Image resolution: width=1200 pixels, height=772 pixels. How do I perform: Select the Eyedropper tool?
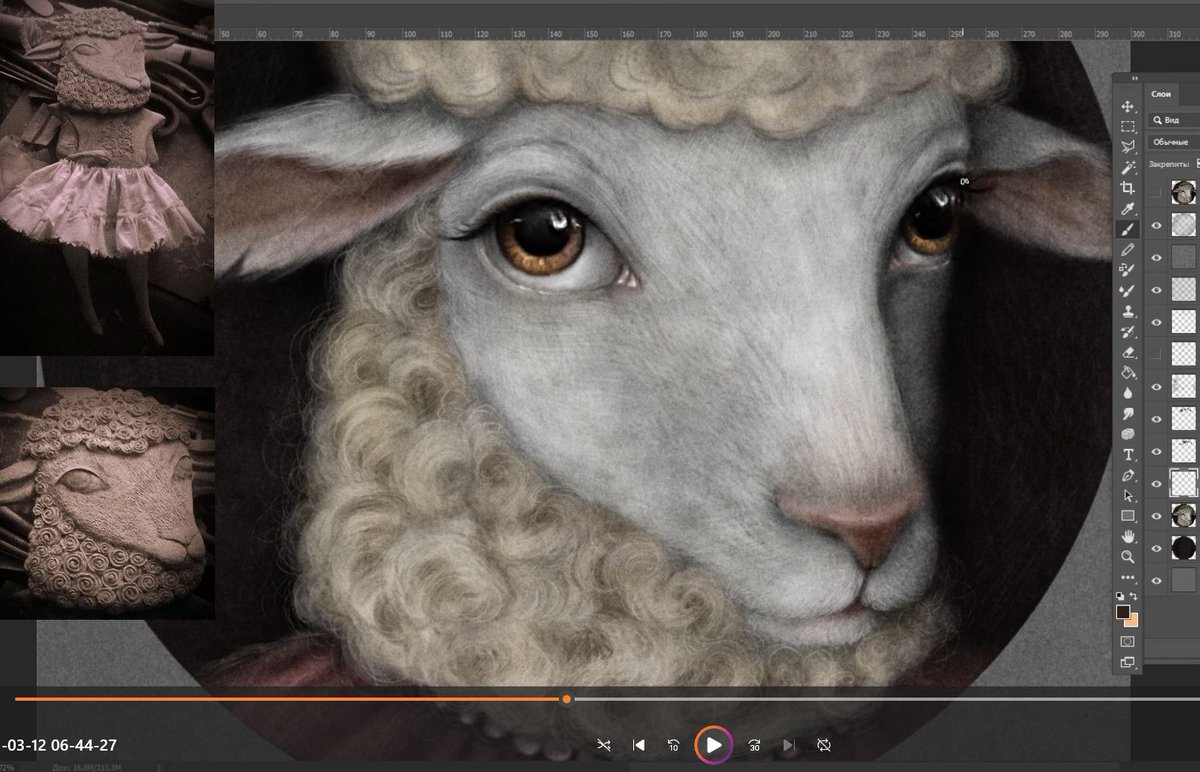tap(1128, 209)
